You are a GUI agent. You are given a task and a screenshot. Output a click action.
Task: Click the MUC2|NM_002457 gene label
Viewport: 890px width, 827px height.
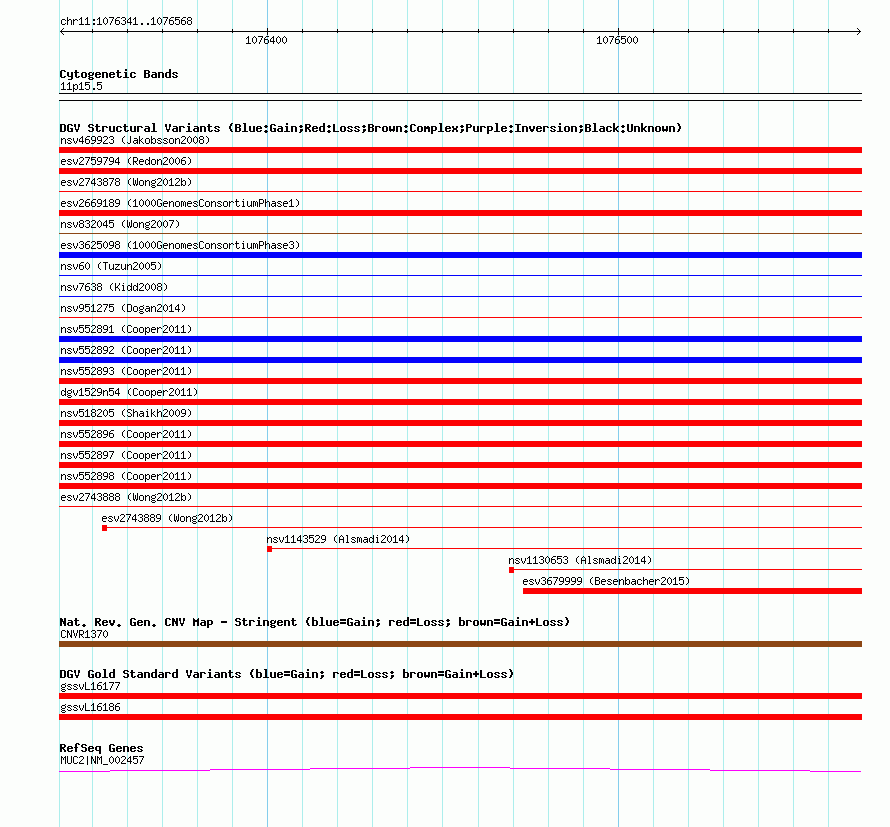point(102,761)
